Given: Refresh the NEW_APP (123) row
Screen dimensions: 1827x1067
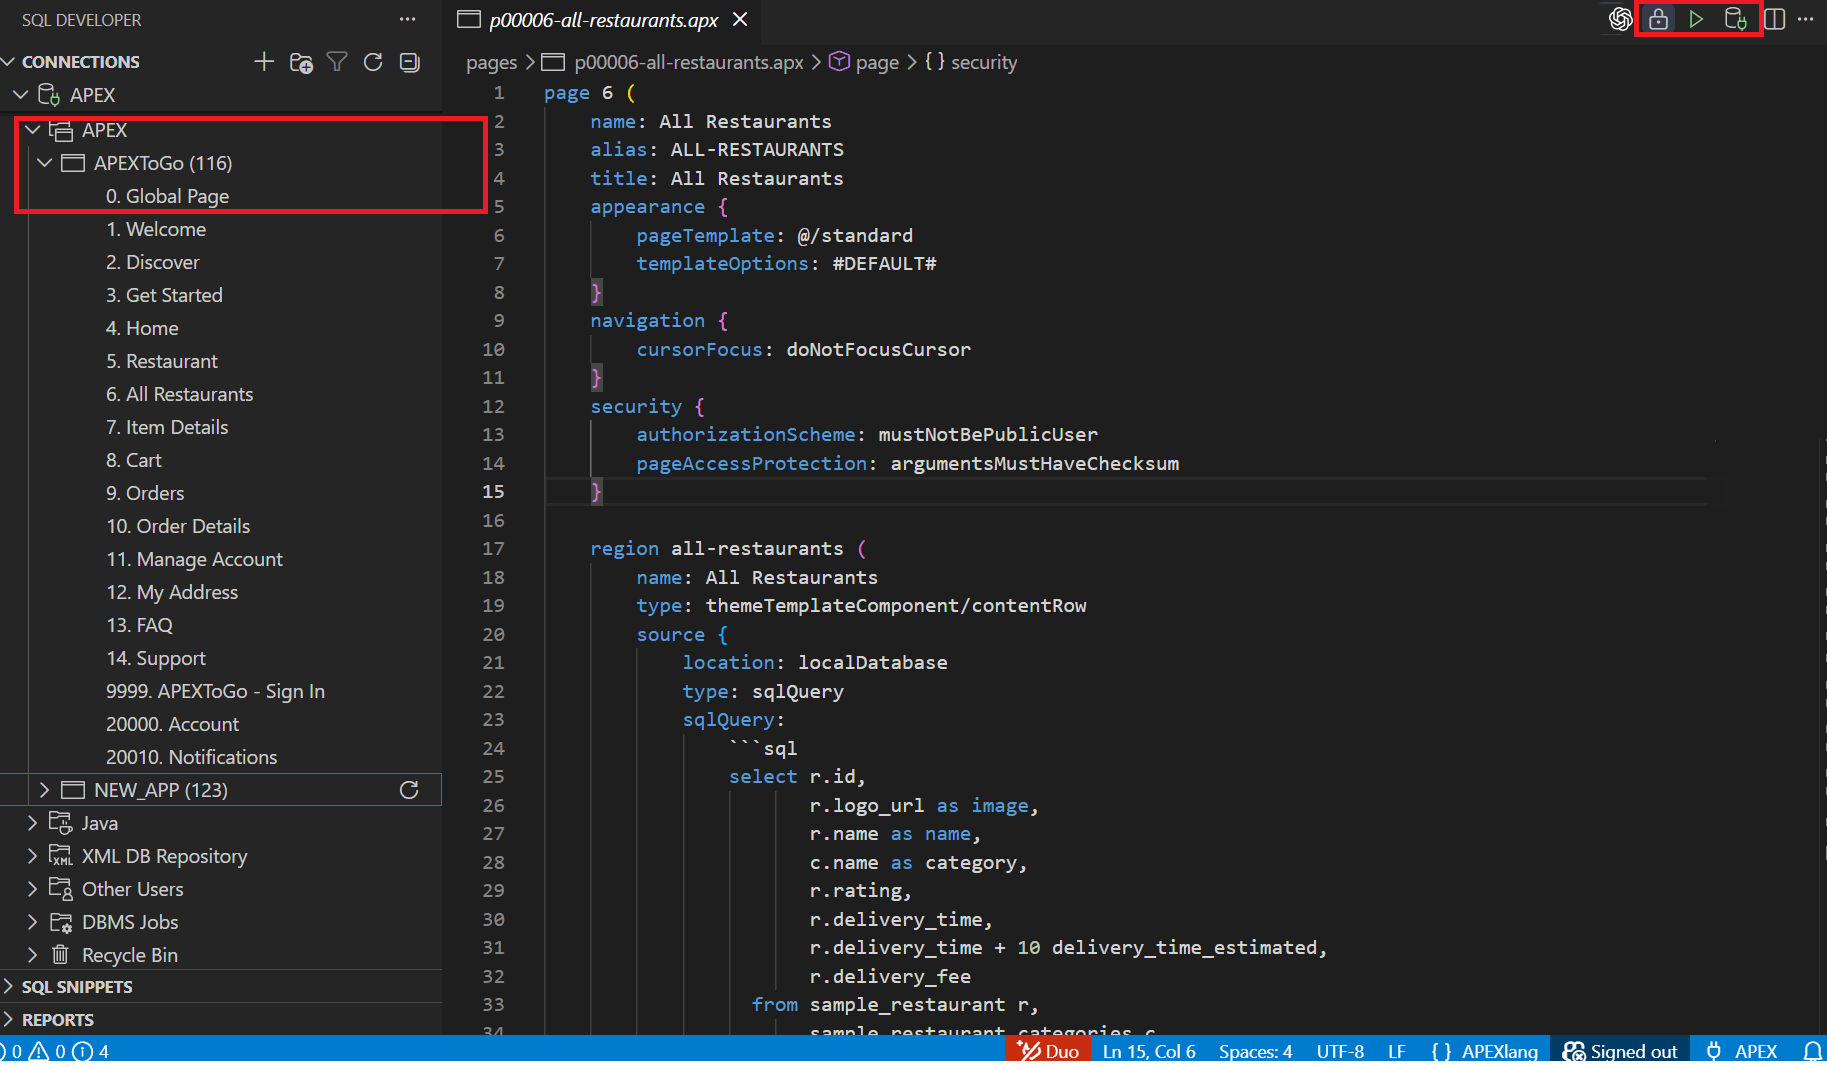Looking at the screenshot, I should (409, 790).
